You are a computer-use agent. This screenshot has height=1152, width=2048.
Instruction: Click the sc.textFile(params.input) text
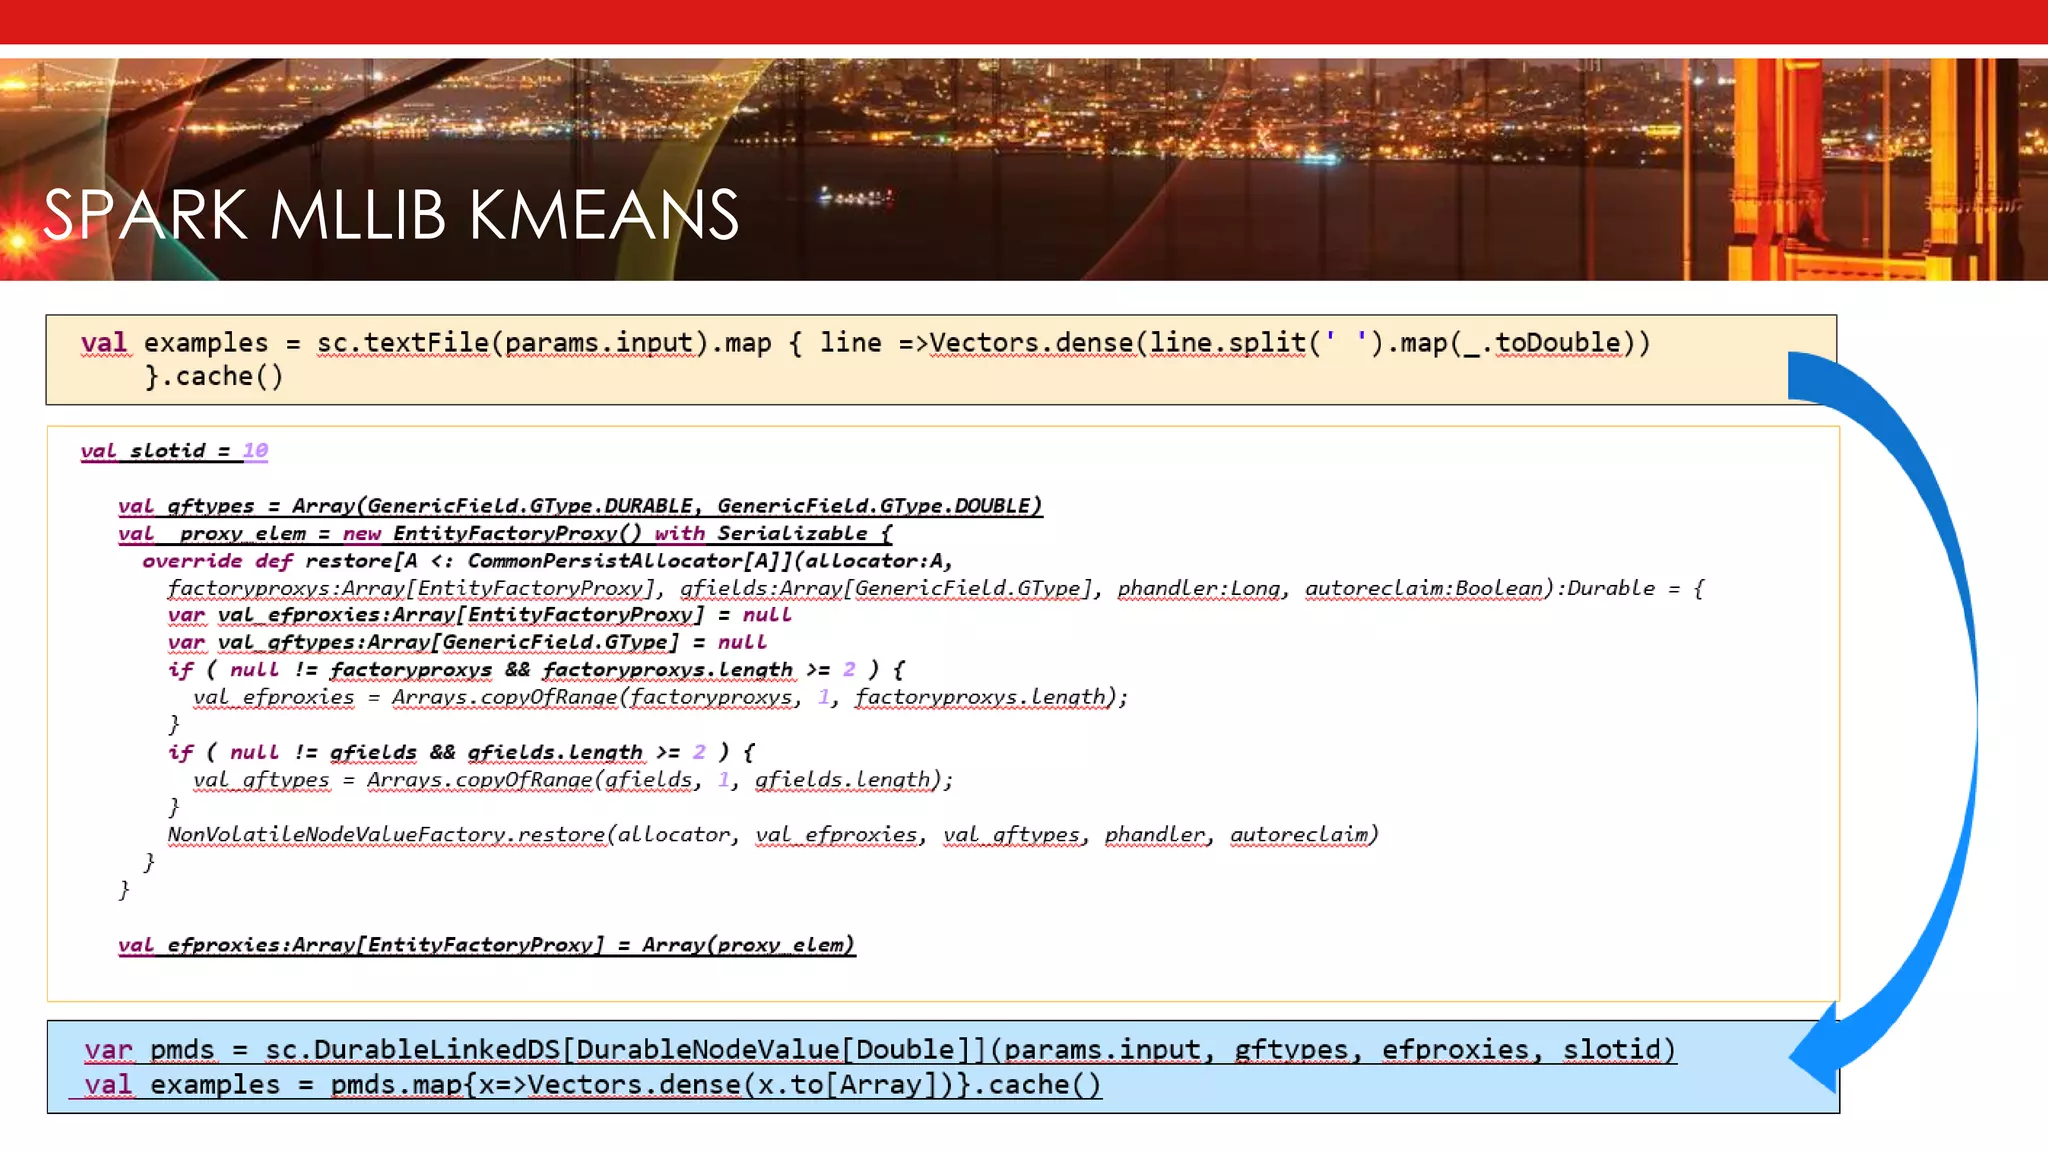point(512,343)
